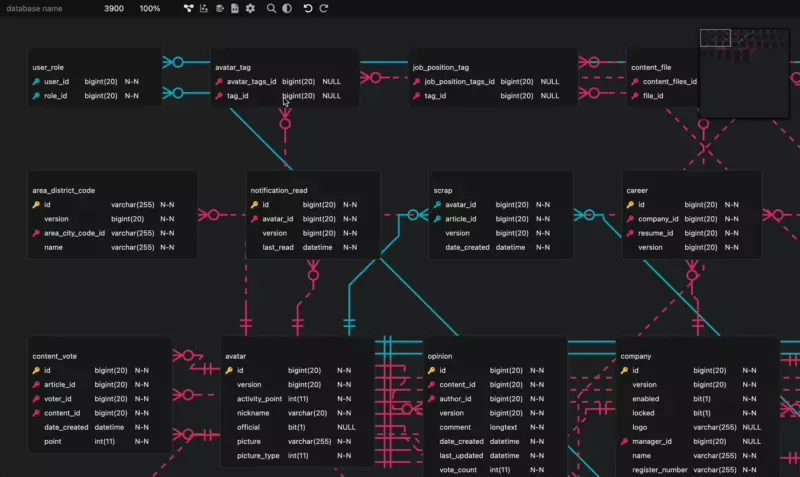The image size is (800, 477).
Task: Click primary key icon of career id
Action: tap(630, 205)
